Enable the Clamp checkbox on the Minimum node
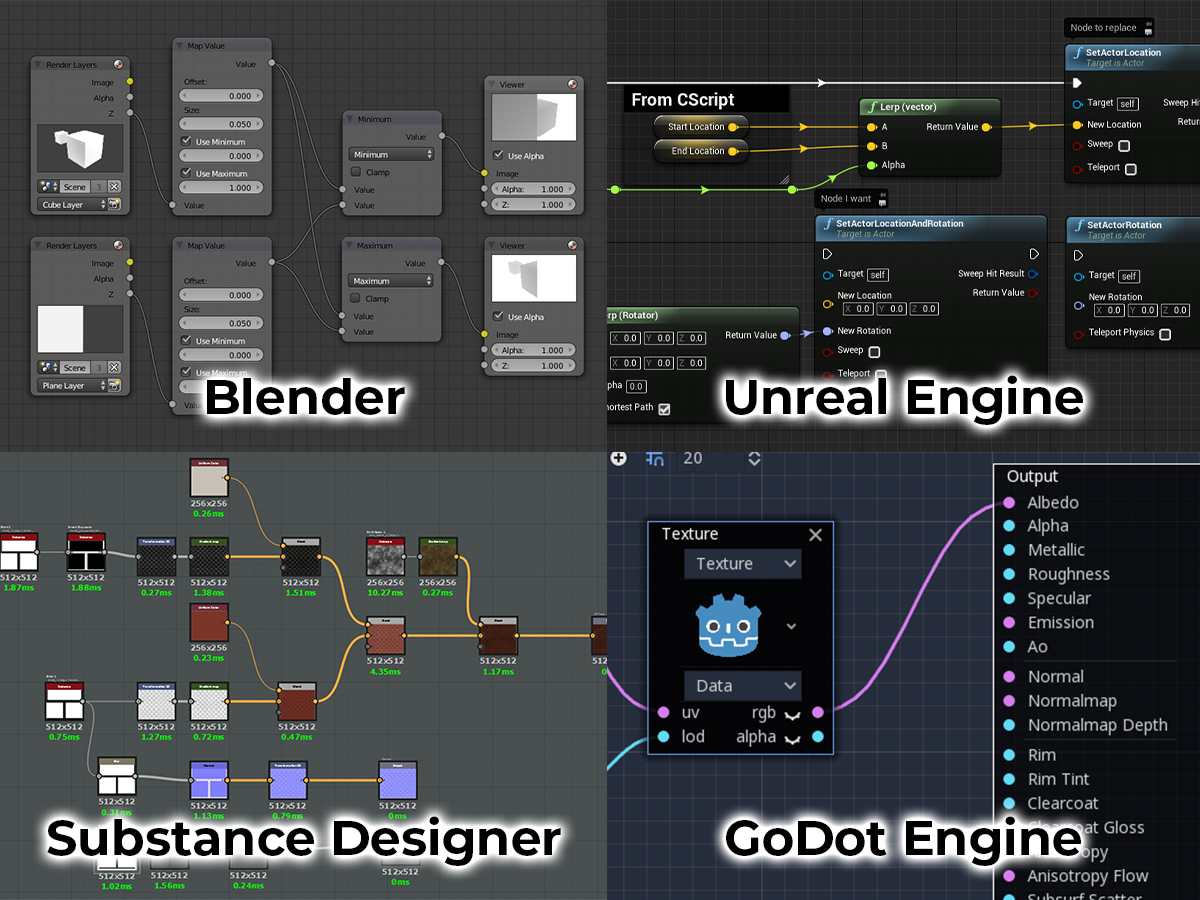Screen dimensions: 1200x900 pos(356,172)
